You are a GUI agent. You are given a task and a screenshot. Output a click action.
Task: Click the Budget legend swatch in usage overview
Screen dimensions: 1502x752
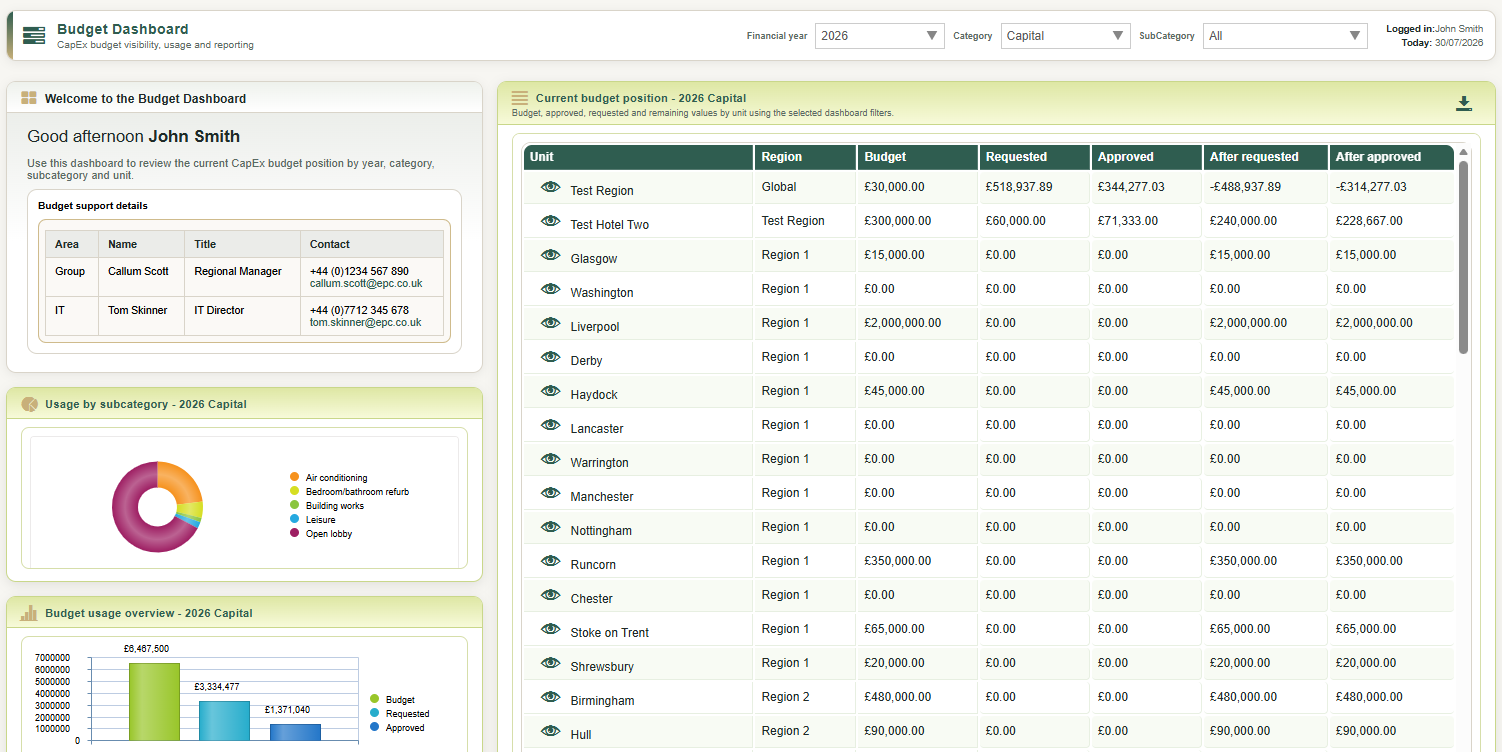tap(375, 699)
